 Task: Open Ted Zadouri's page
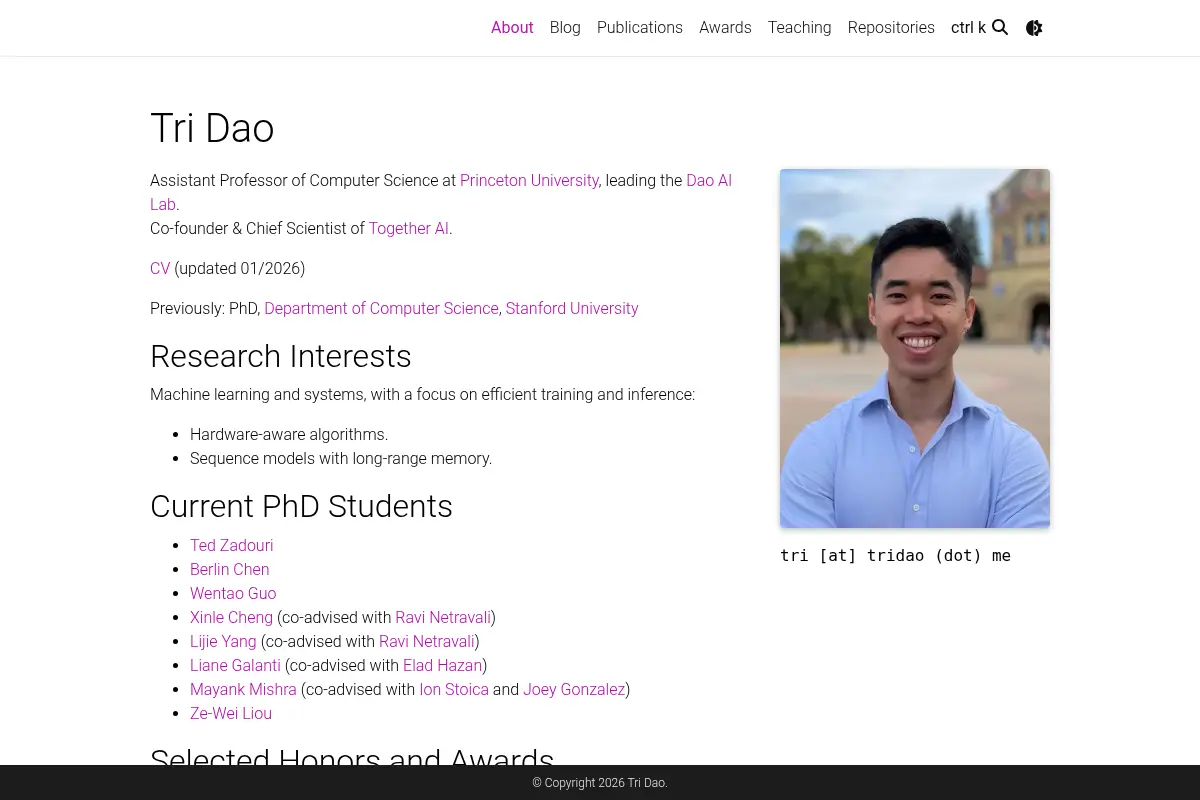coord(231,546)
